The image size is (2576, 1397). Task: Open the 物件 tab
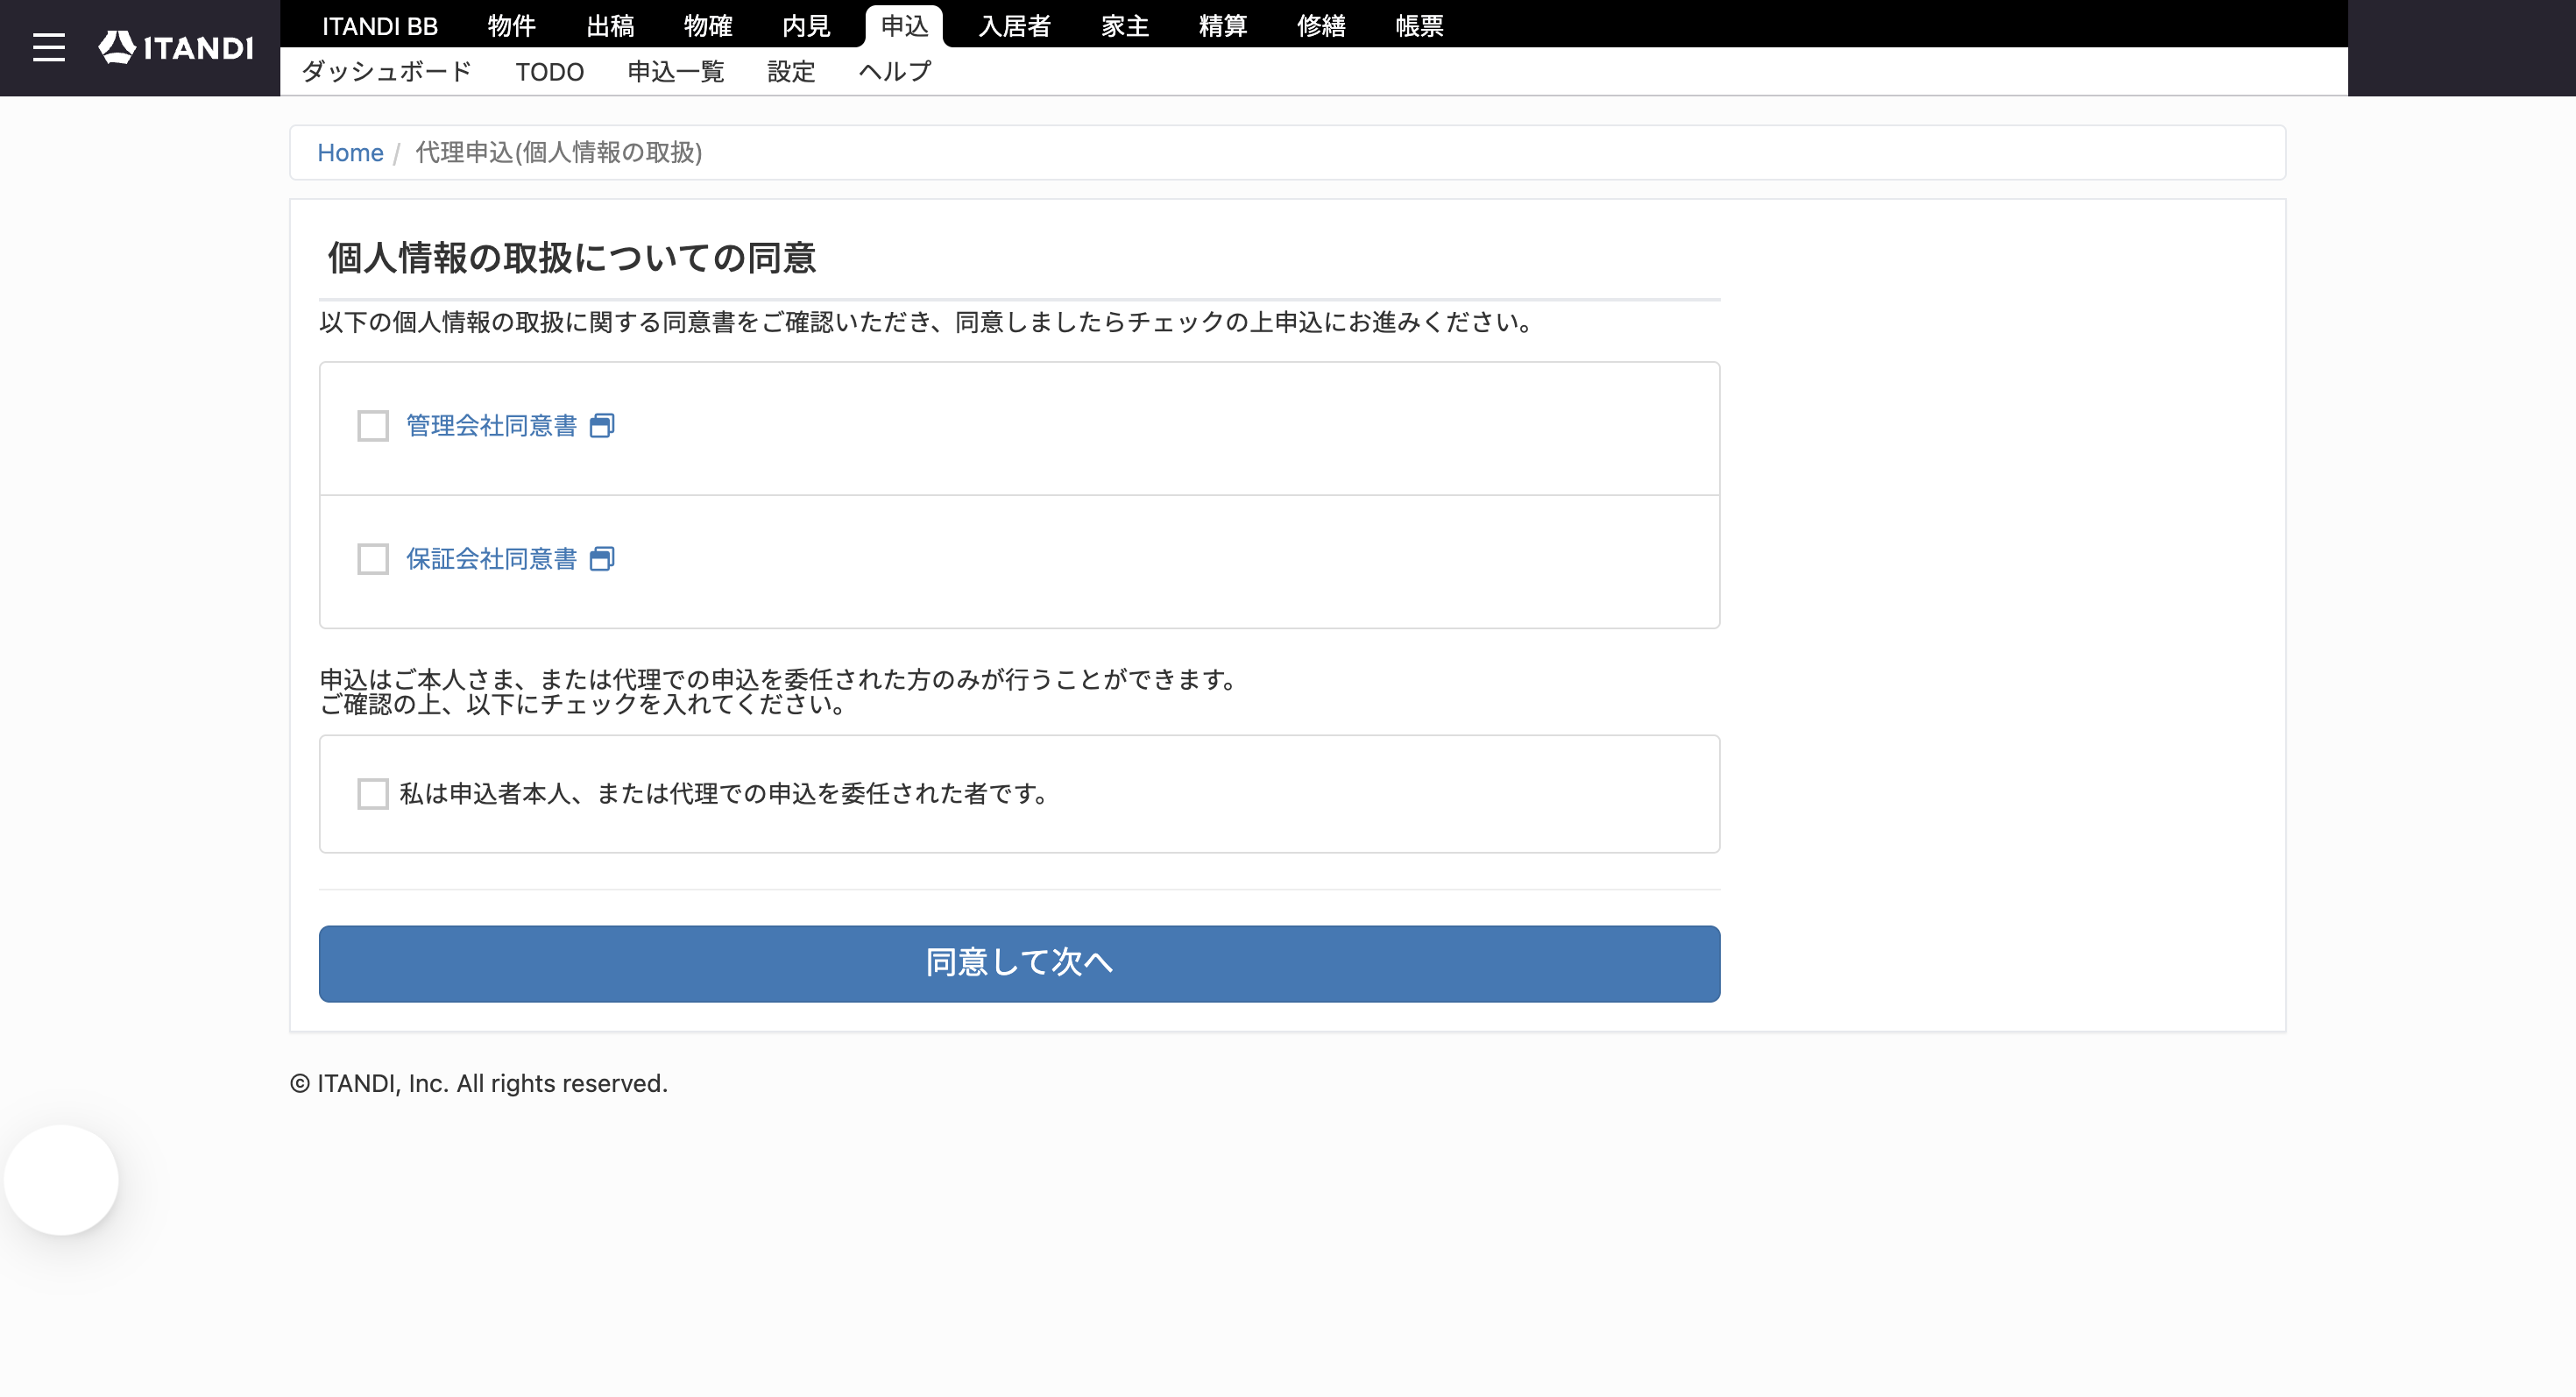coord(512,26)
